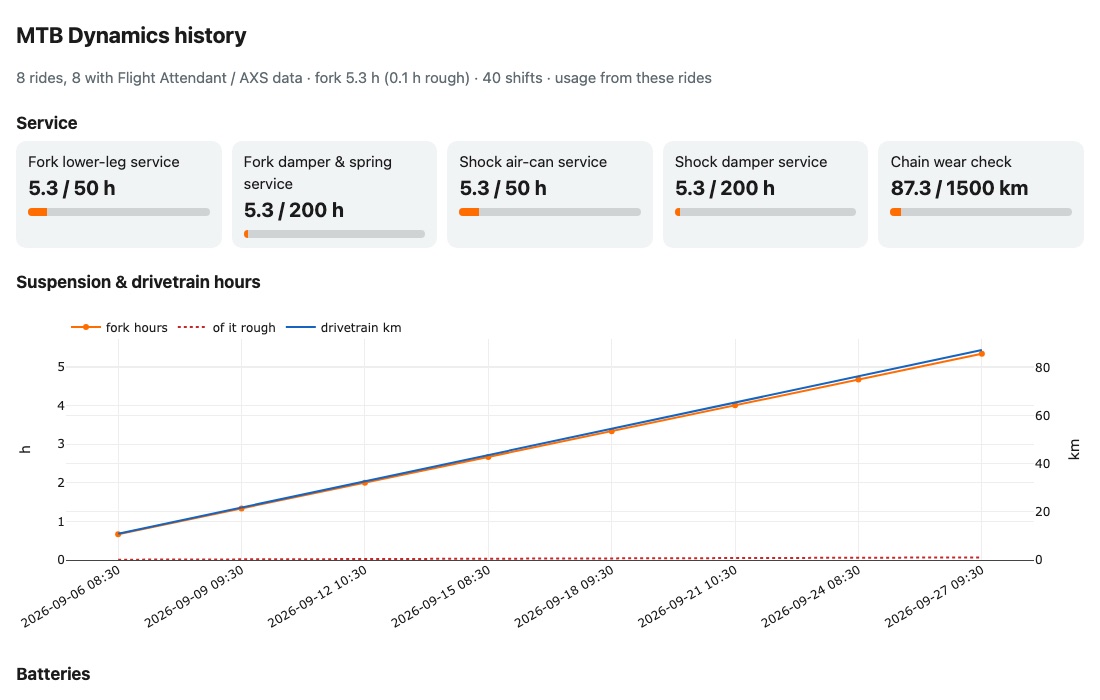Viewport: 1100px width, 700px height.
Task: Click '5.3 / 50 h' in Fork lower-leg card
Action: 72,188
